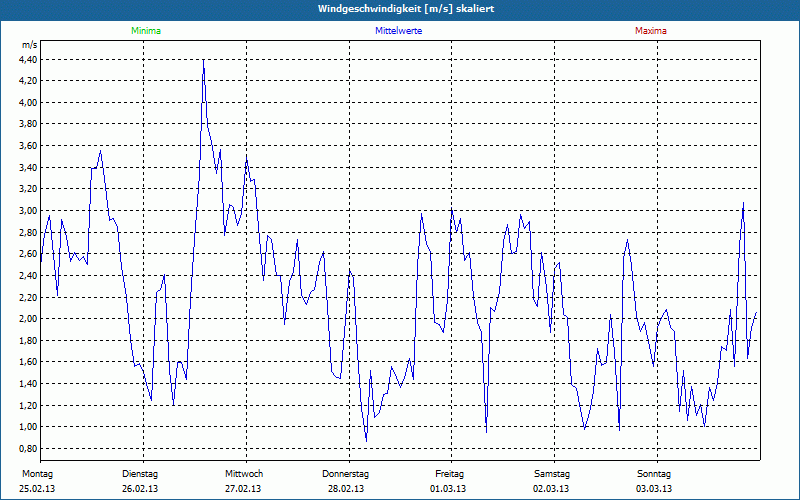Click the Samstag day label
This screenshot has width=800, height=500.
552,474
